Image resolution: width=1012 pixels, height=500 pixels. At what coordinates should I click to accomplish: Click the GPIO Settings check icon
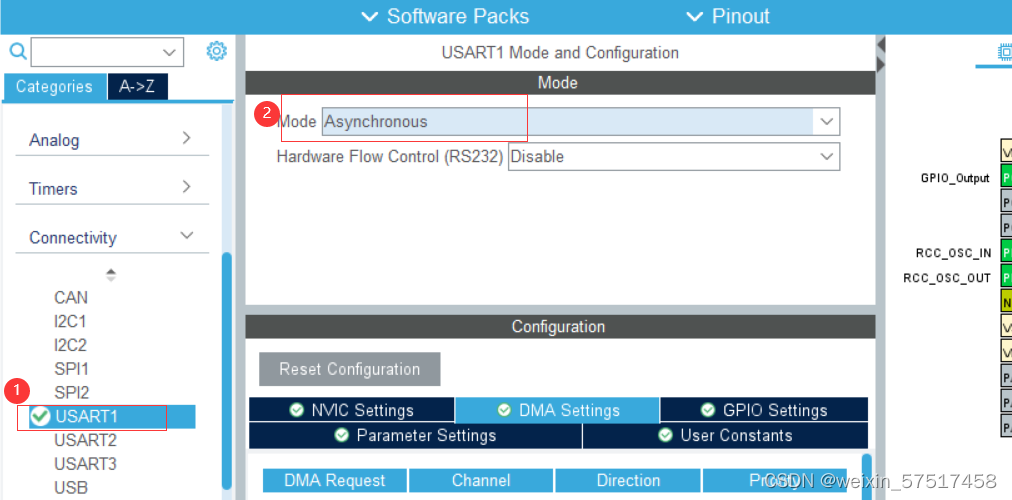click(x=708, y=410)
